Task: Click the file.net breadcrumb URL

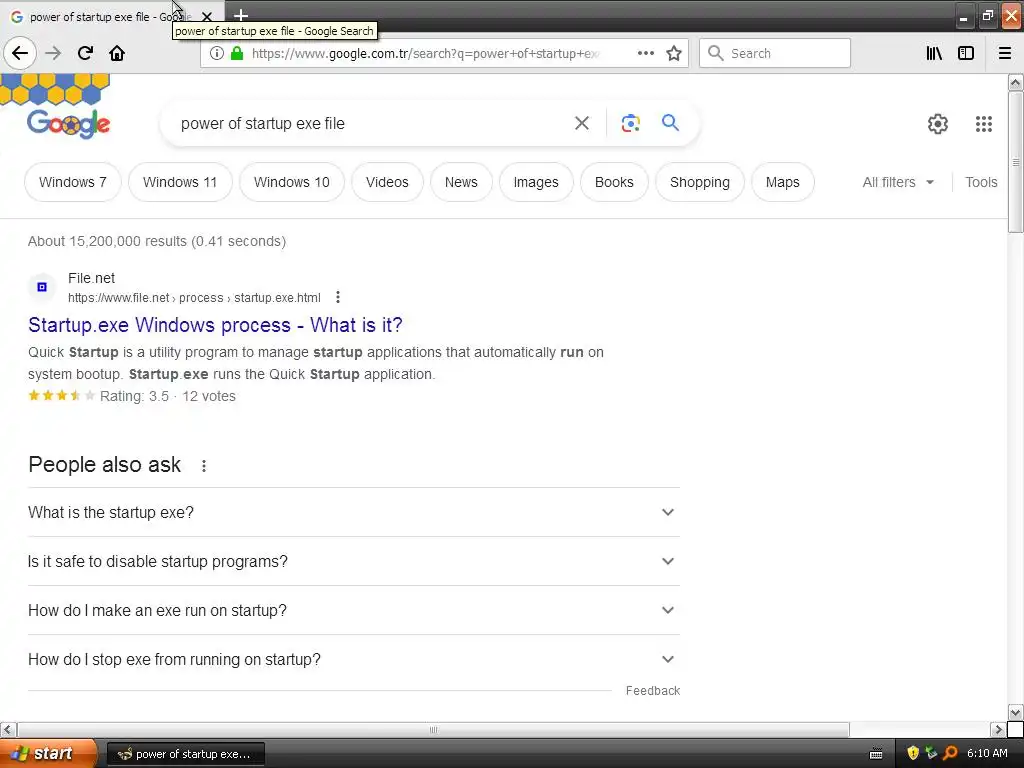Action: tap(194, 298)
